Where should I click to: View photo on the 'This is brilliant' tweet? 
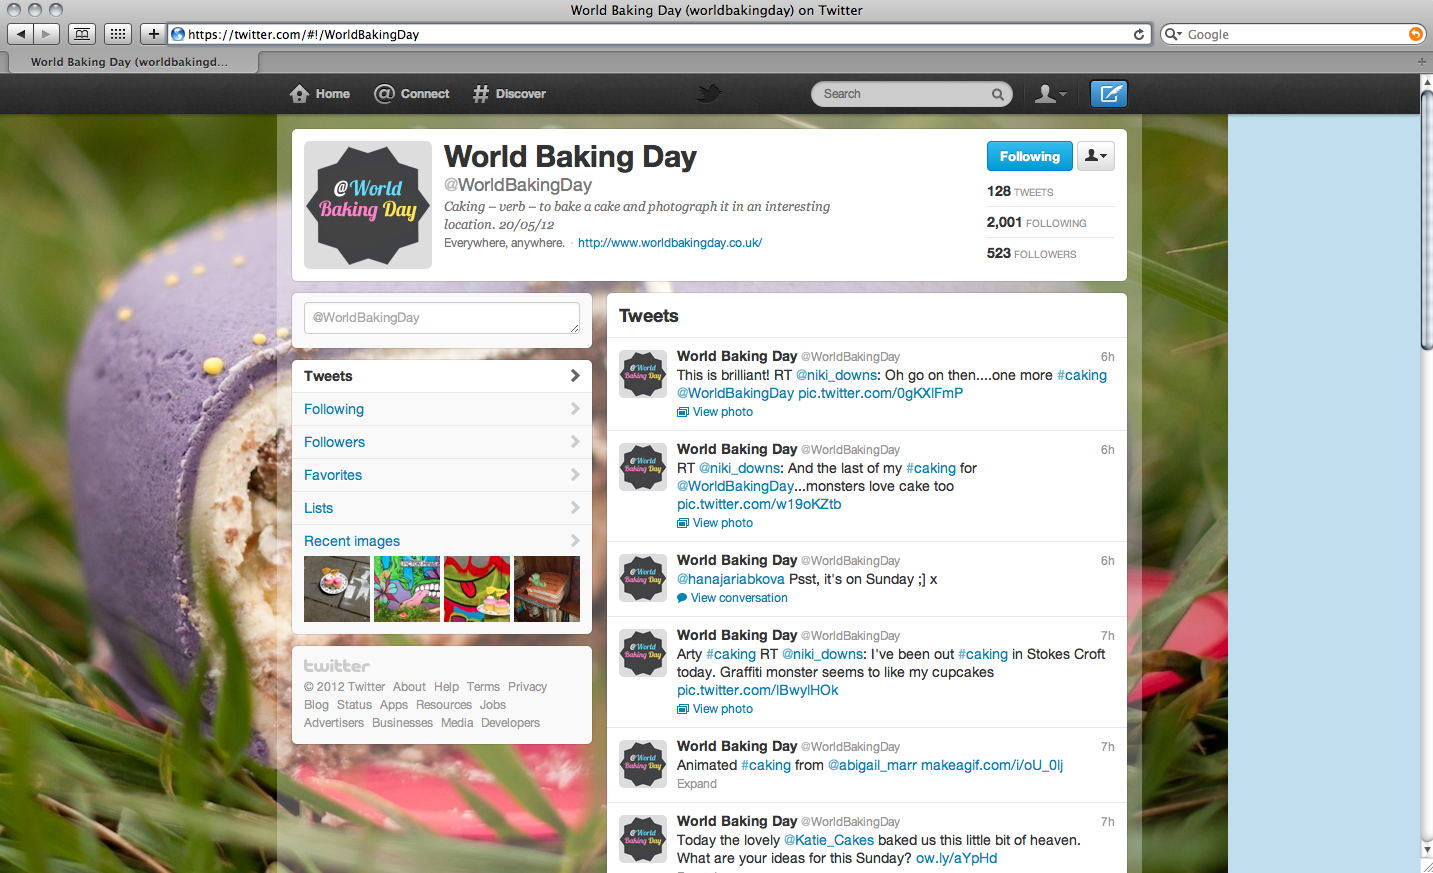[x=715, y=412]
